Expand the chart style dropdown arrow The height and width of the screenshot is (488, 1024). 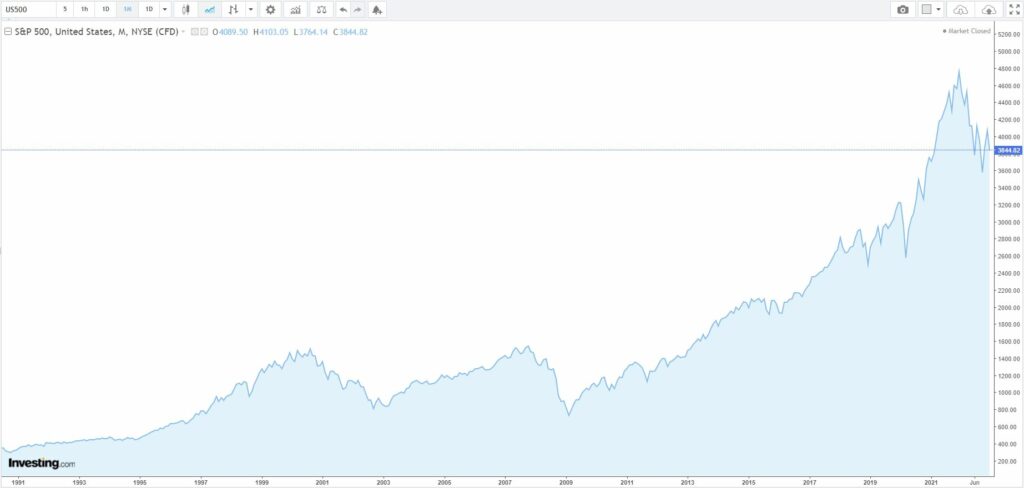tap(251, 9)
